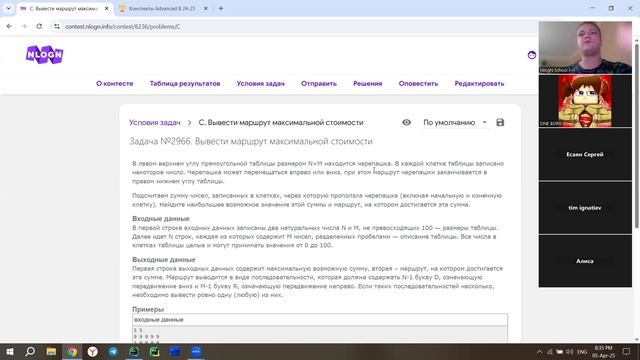Show hidden system tray icons
This screenshot has width=640, height=360.
click(x=540, y=351)
